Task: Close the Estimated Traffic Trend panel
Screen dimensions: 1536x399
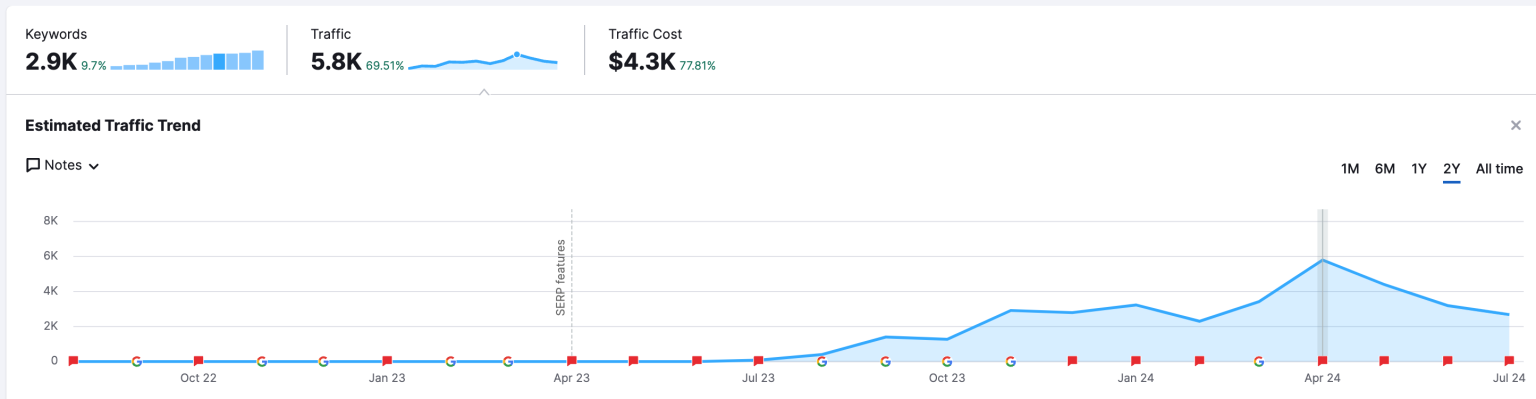Action: point(1516,125)
